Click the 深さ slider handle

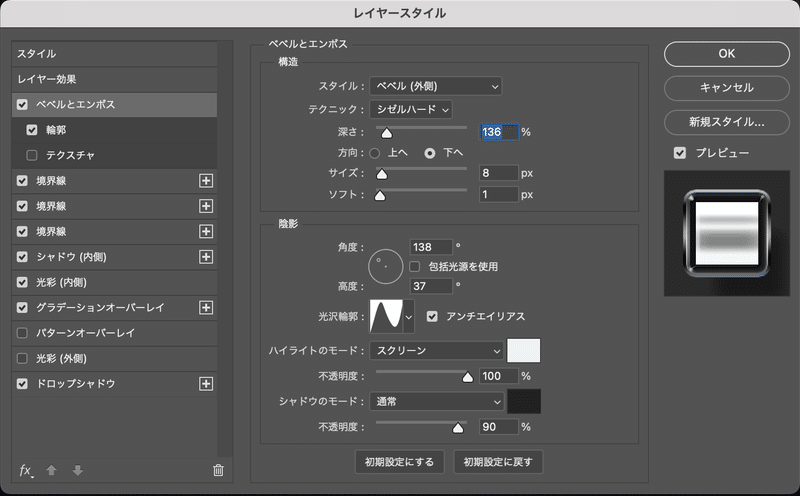tap(387, 133)
